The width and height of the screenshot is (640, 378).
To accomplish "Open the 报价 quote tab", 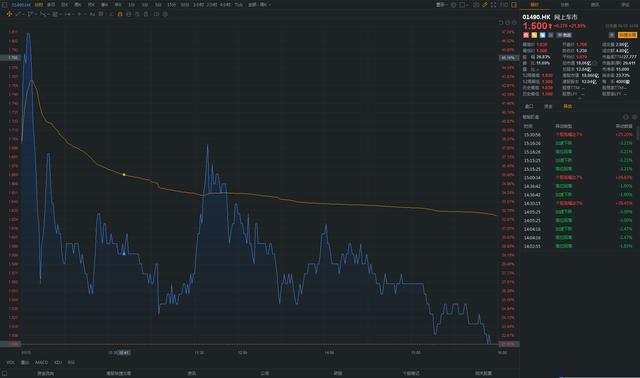I will click(x=535, y=5).
